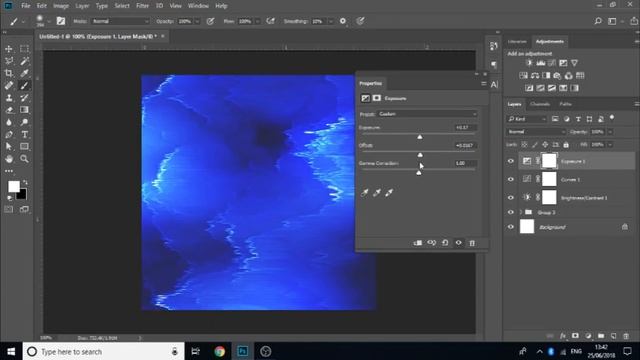Add a Levels adjustment from Adjustments panel
640x360 pixels.
pos(541,63)
